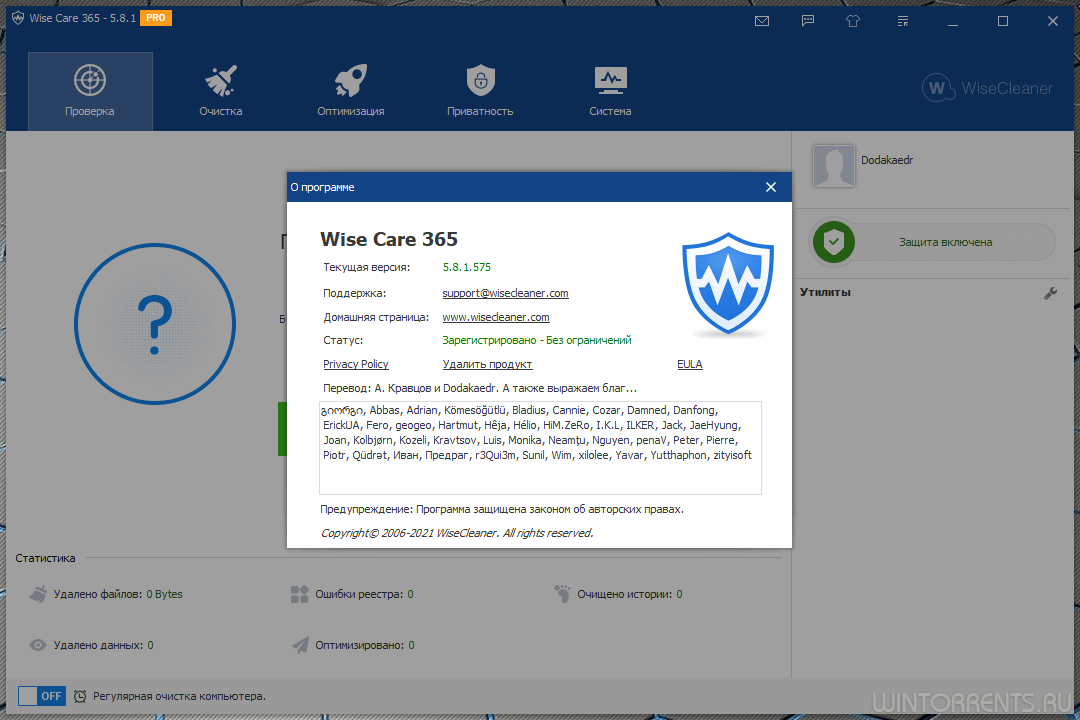Click the t-shirt skin icon

853,21
